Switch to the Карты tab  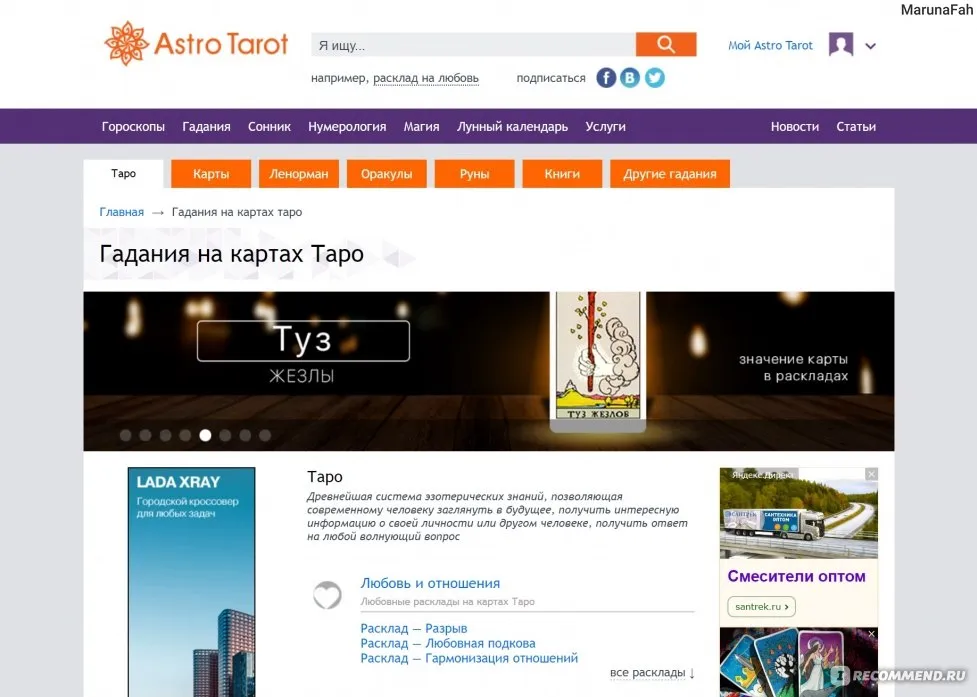pyautogui.click(x=211, y=174)
